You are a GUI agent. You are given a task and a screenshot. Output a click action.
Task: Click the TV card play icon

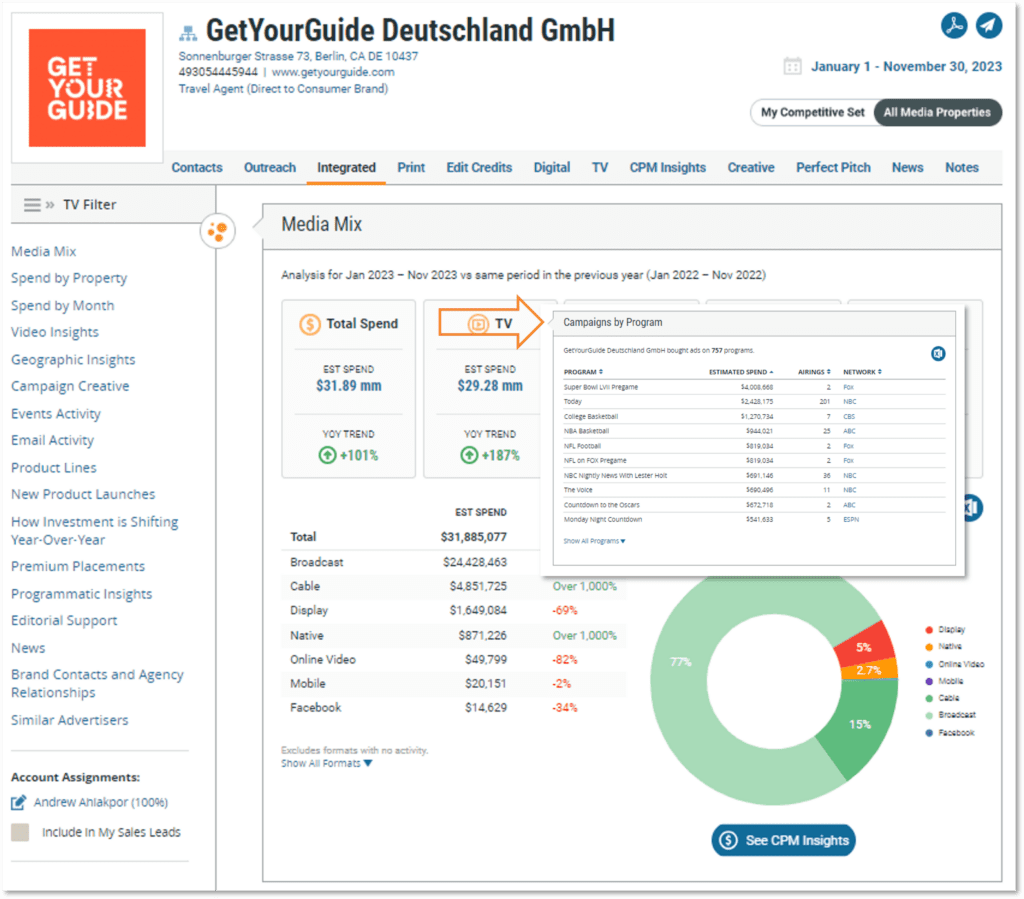tap(478, 324)
